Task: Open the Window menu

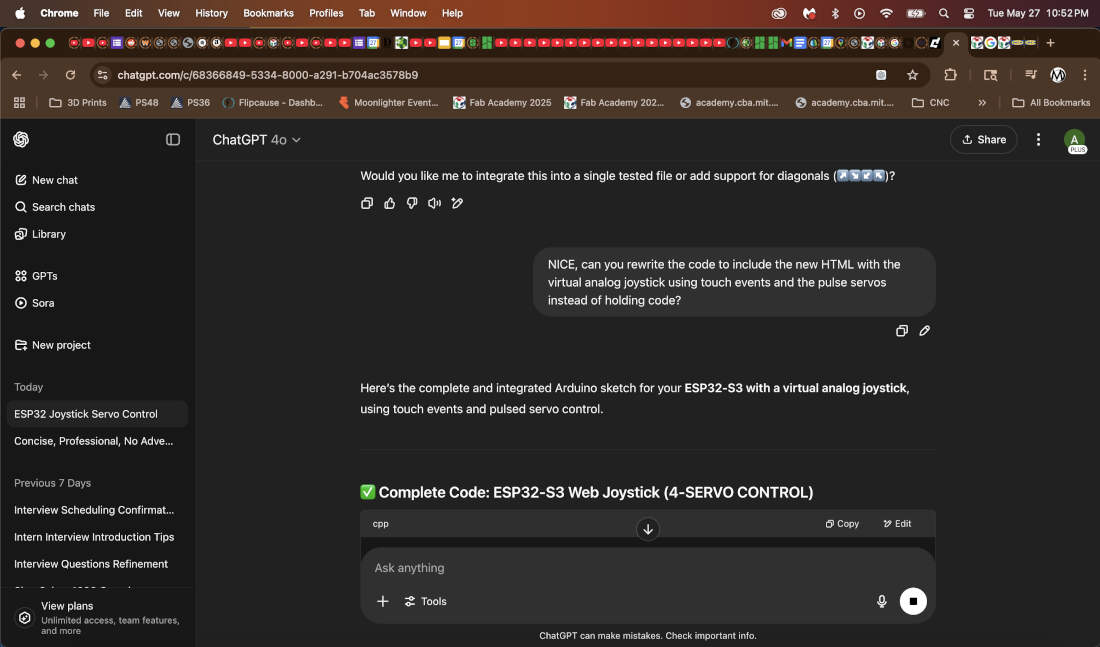Action: point(408,13)
